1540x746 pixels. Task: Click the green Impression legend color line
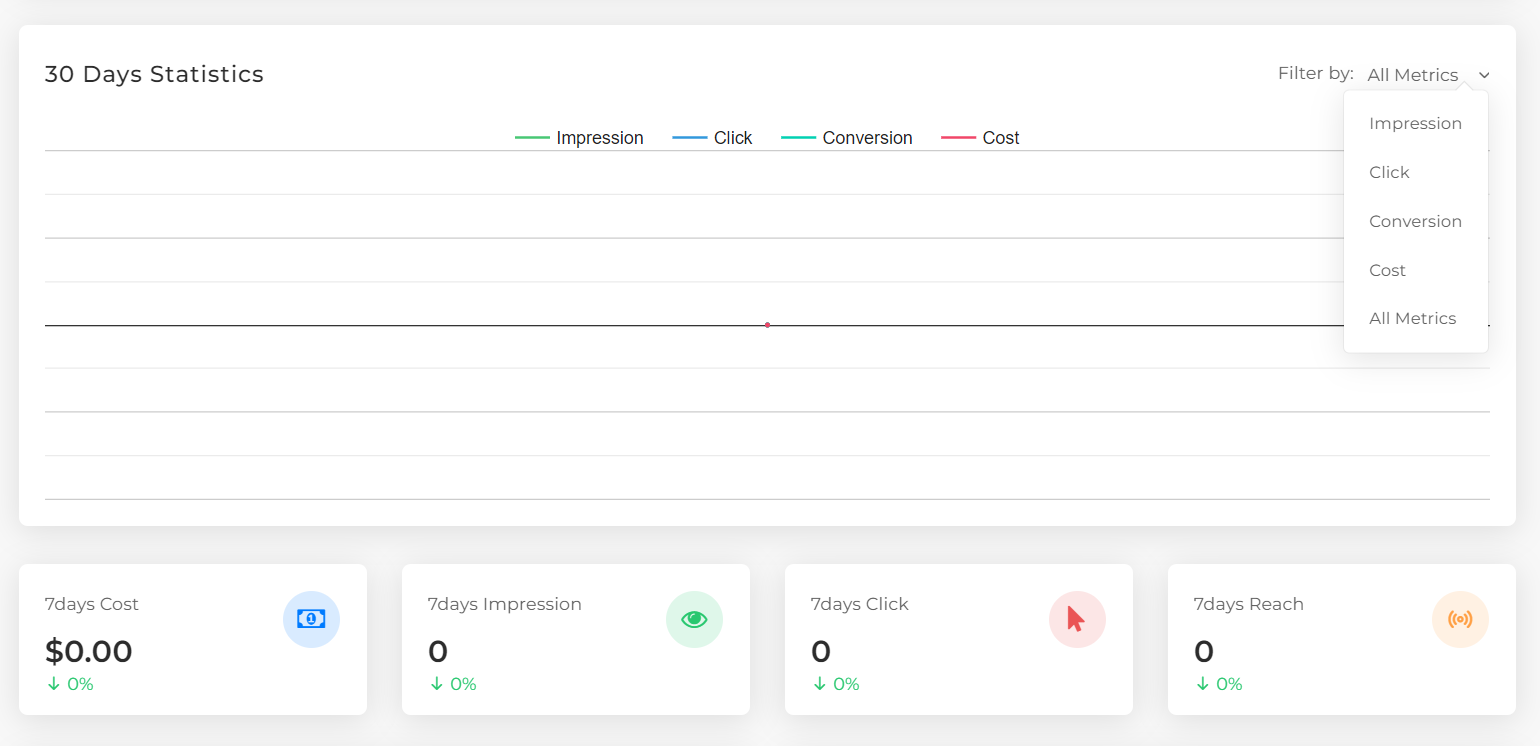532,138
